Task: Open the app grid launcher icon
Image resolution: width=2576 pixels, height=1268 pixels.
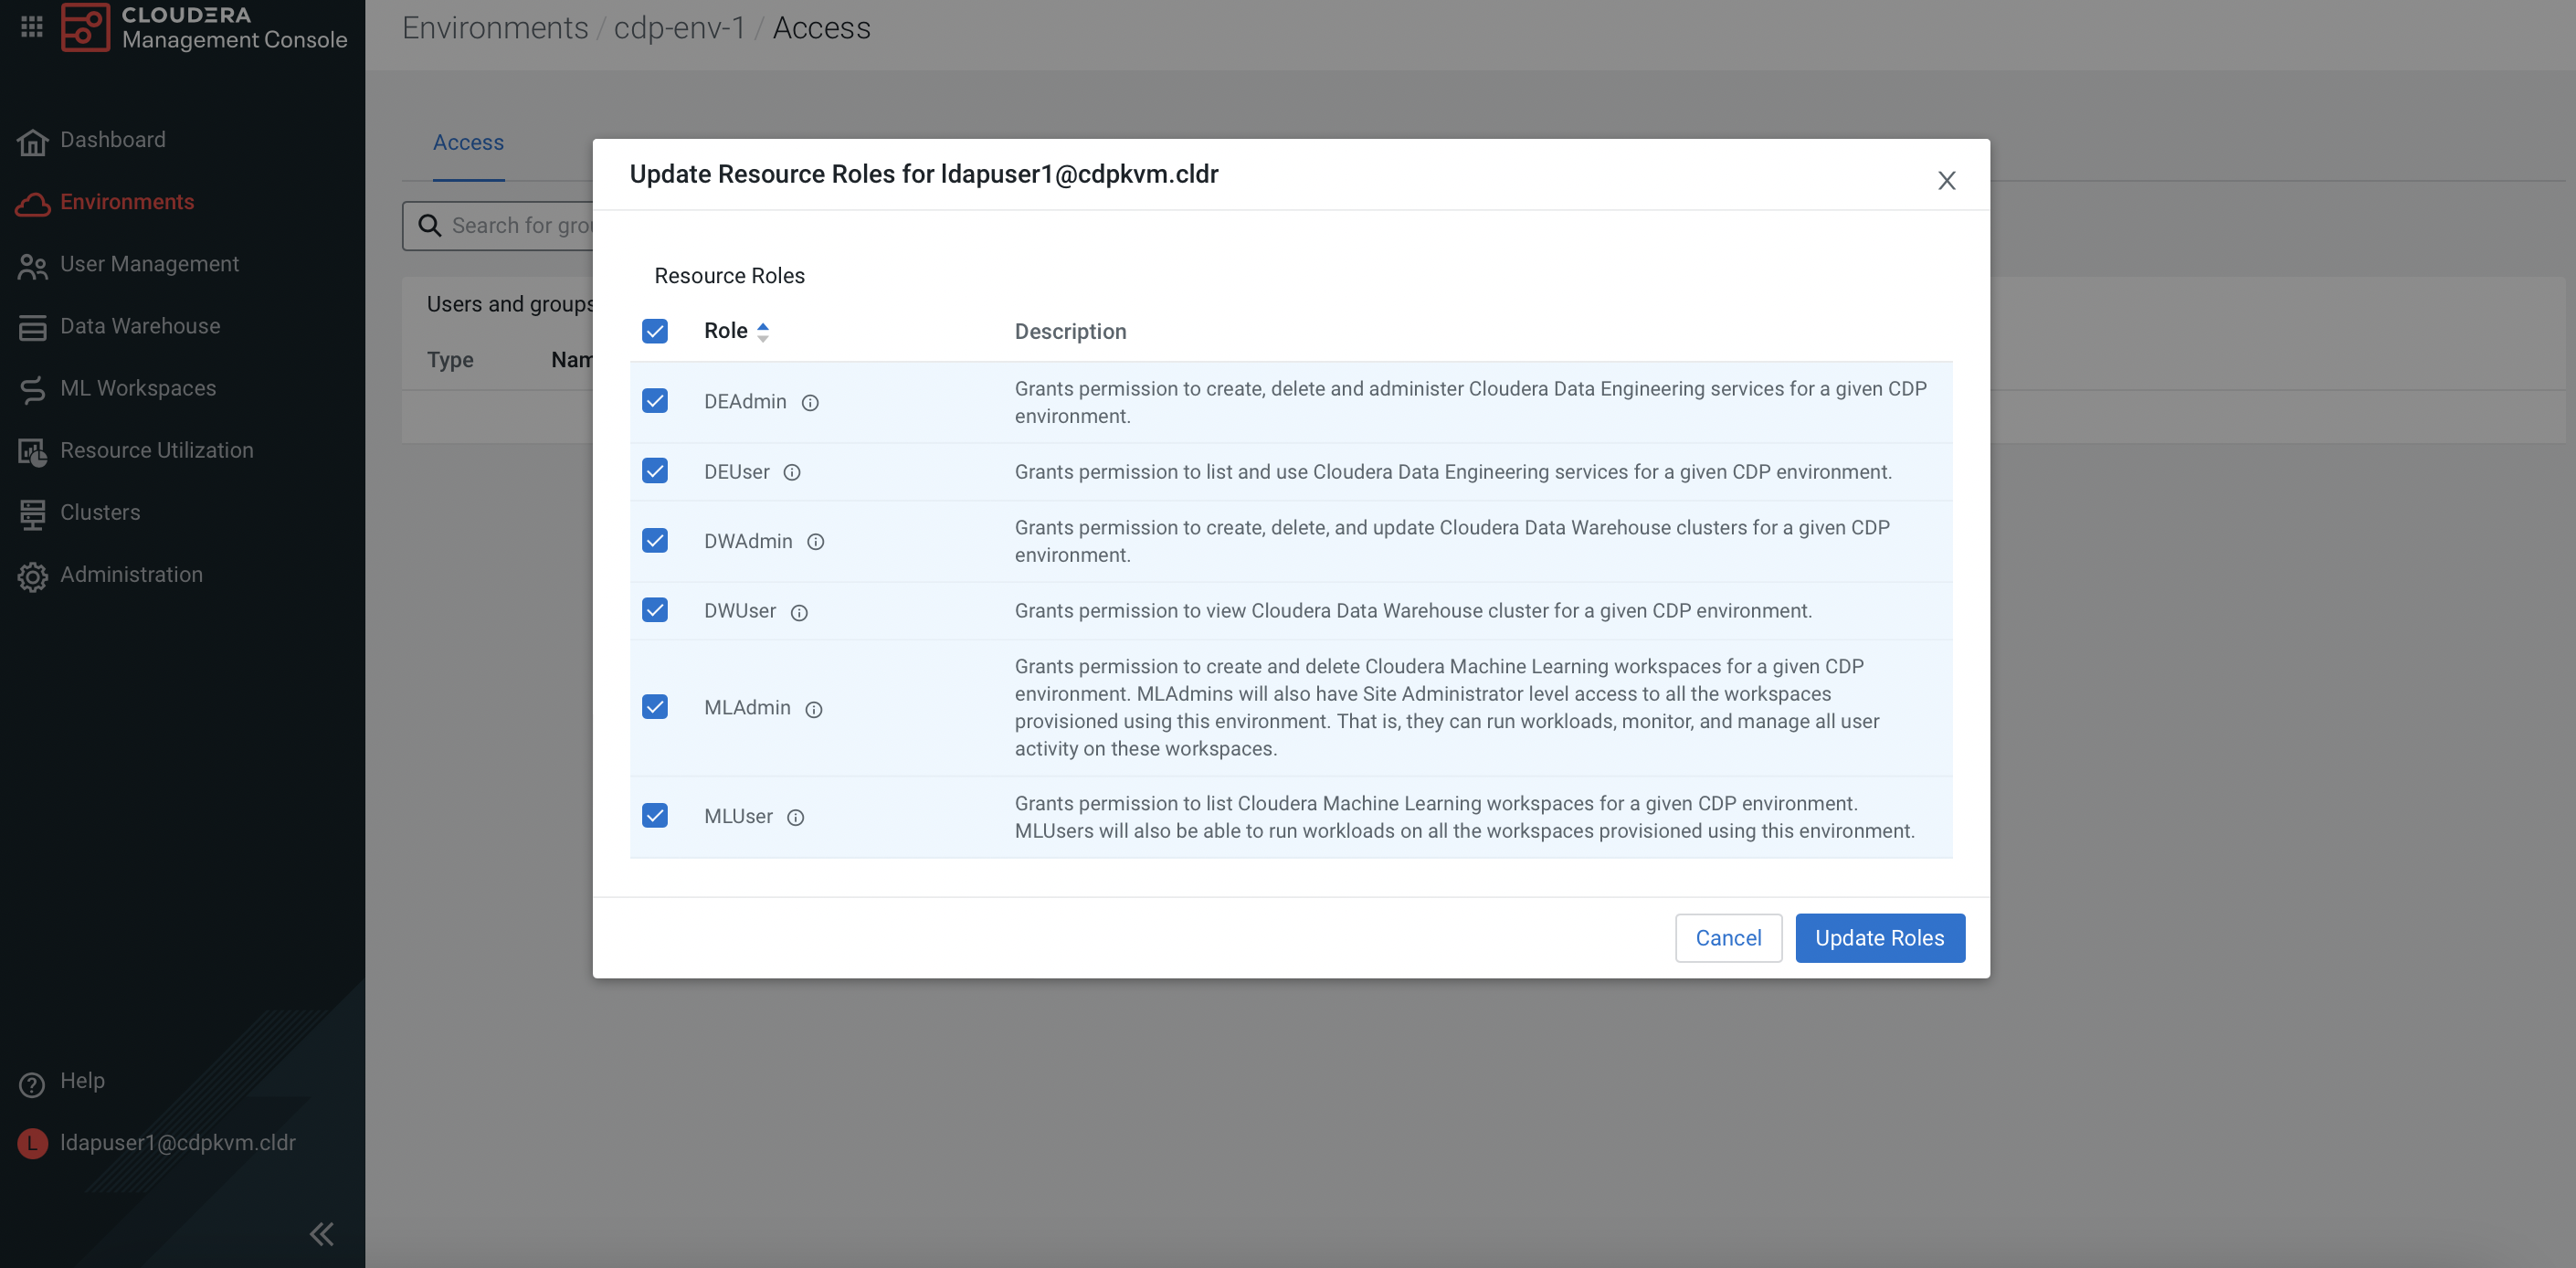Action: coord(32,26)
